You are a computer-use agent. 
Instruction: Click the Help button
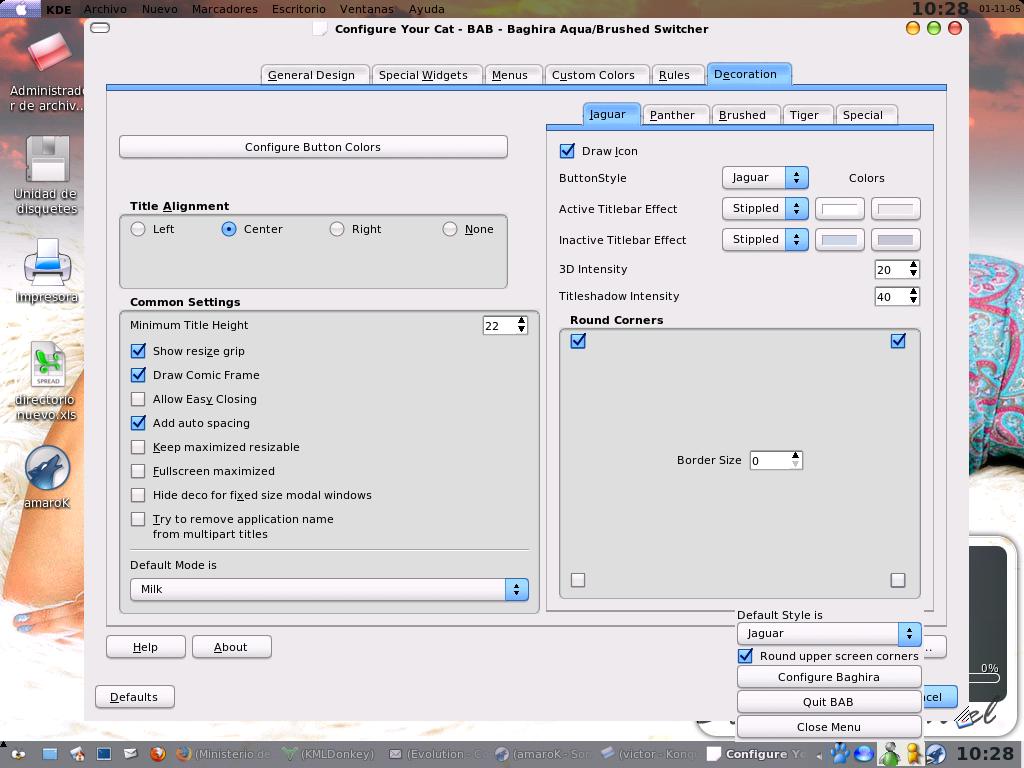pos(146,647)
